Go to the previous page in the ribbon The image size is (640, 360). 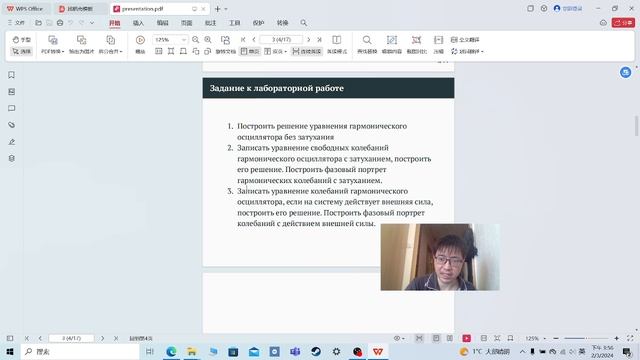[x=254, y=40]
